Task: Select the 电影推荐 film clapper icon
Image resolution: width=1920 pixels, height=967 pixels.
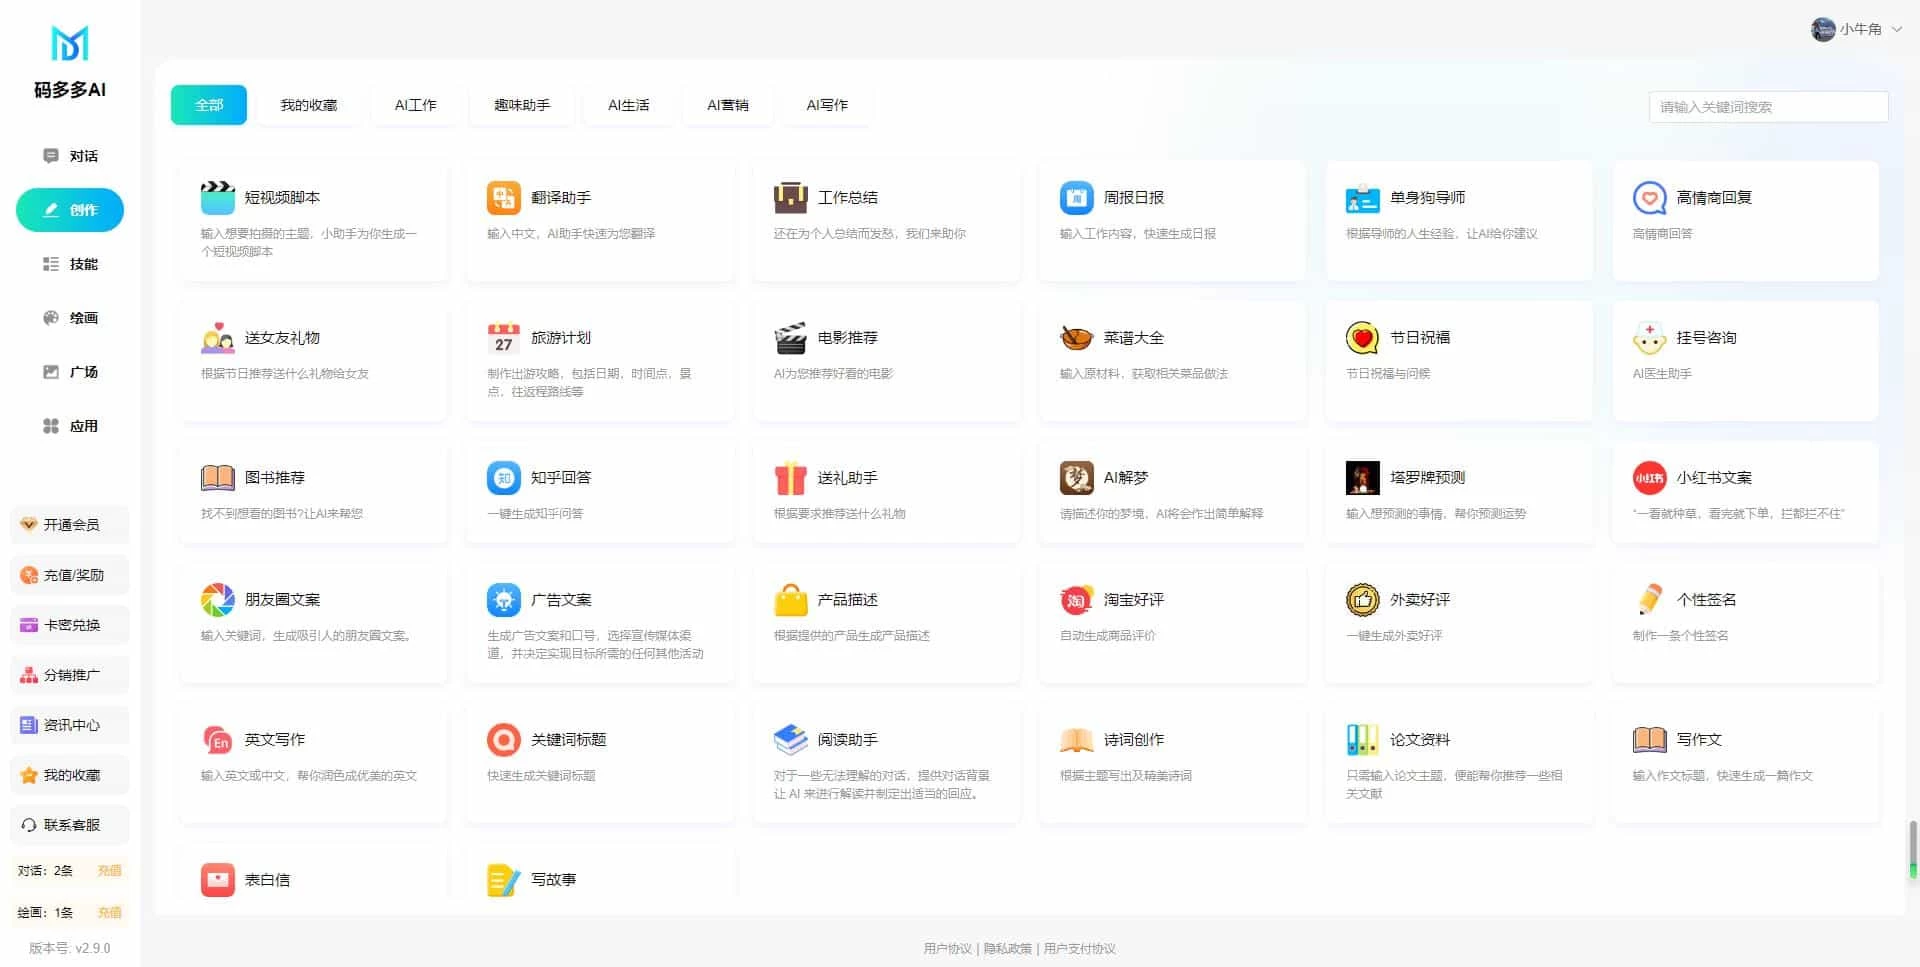Action: (x=790, y=338)
